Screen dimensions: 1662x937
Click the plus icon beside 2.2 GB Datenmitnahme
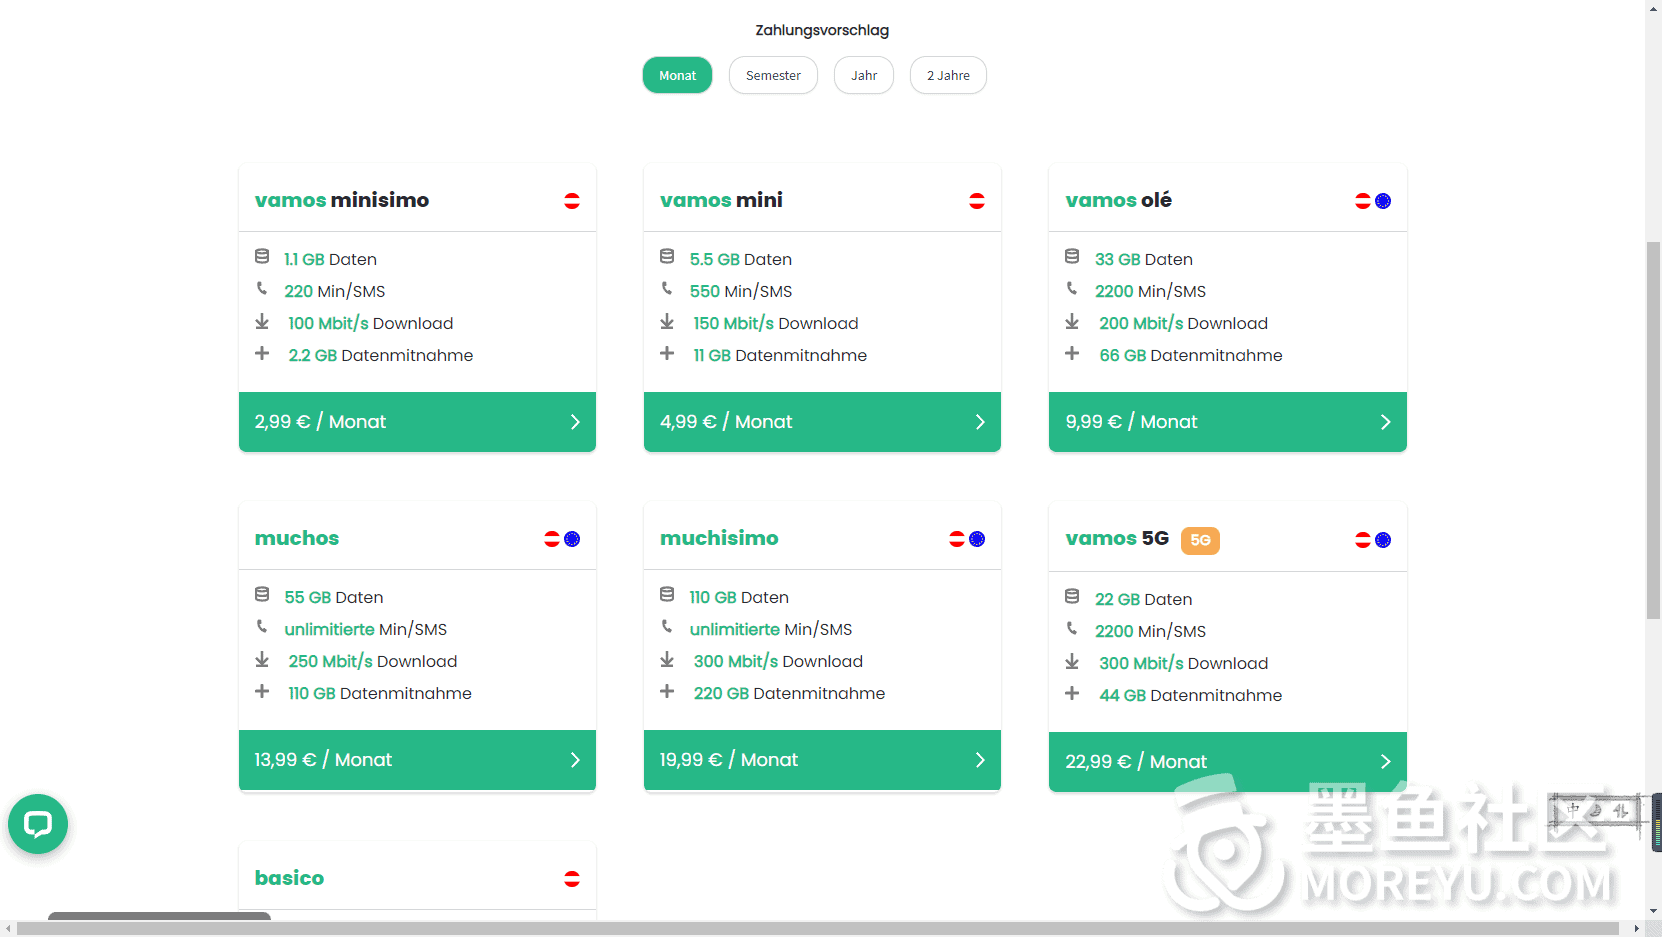coord(262,353)
